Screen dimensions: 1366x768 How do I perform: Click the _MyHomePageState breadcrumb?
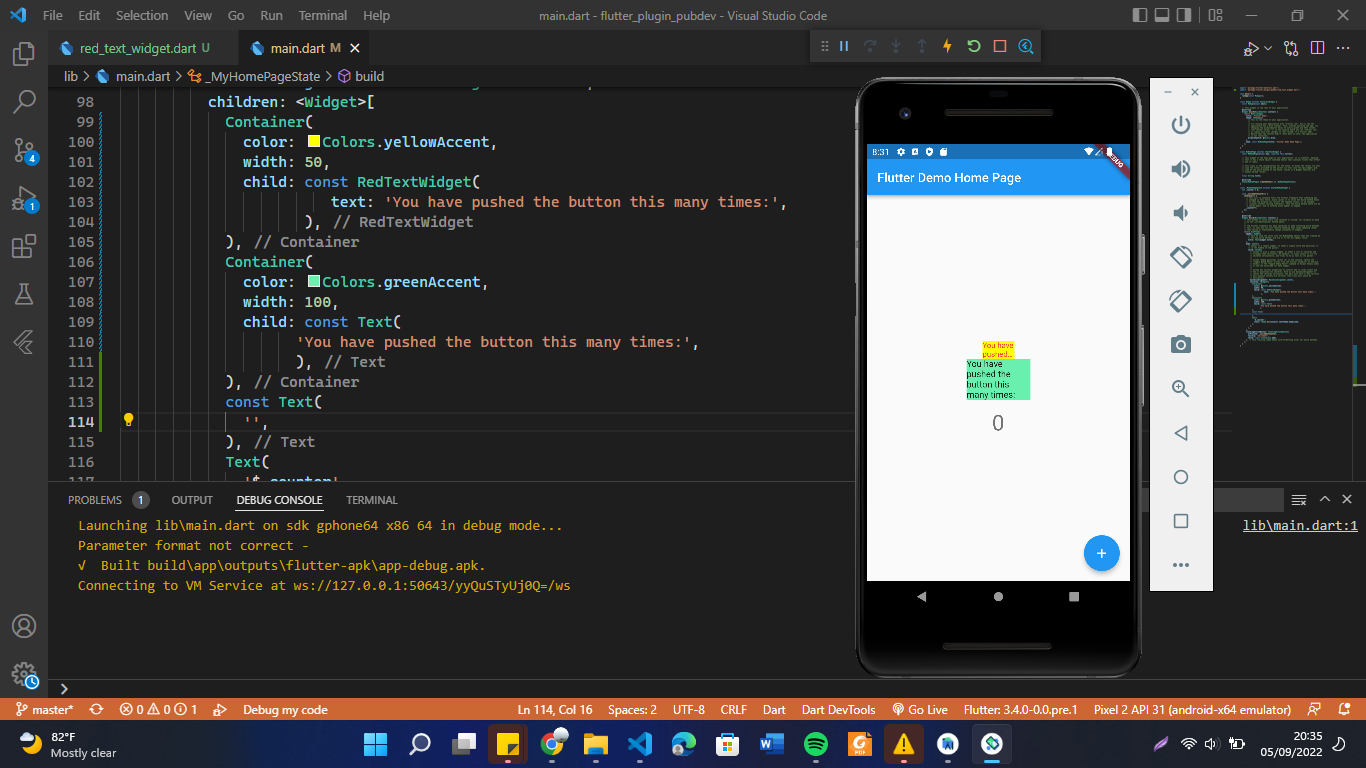(x=262, y=76)
